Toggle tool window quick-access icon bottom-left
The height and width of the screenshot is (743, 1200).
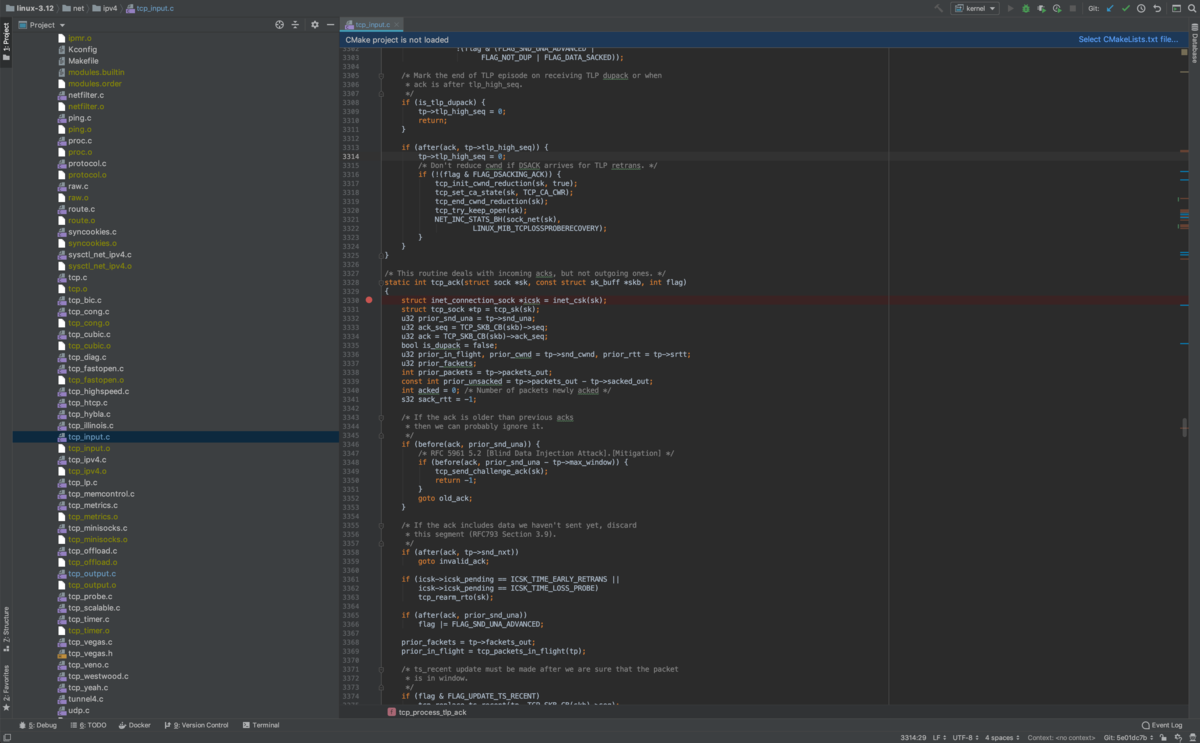[6, 737]
